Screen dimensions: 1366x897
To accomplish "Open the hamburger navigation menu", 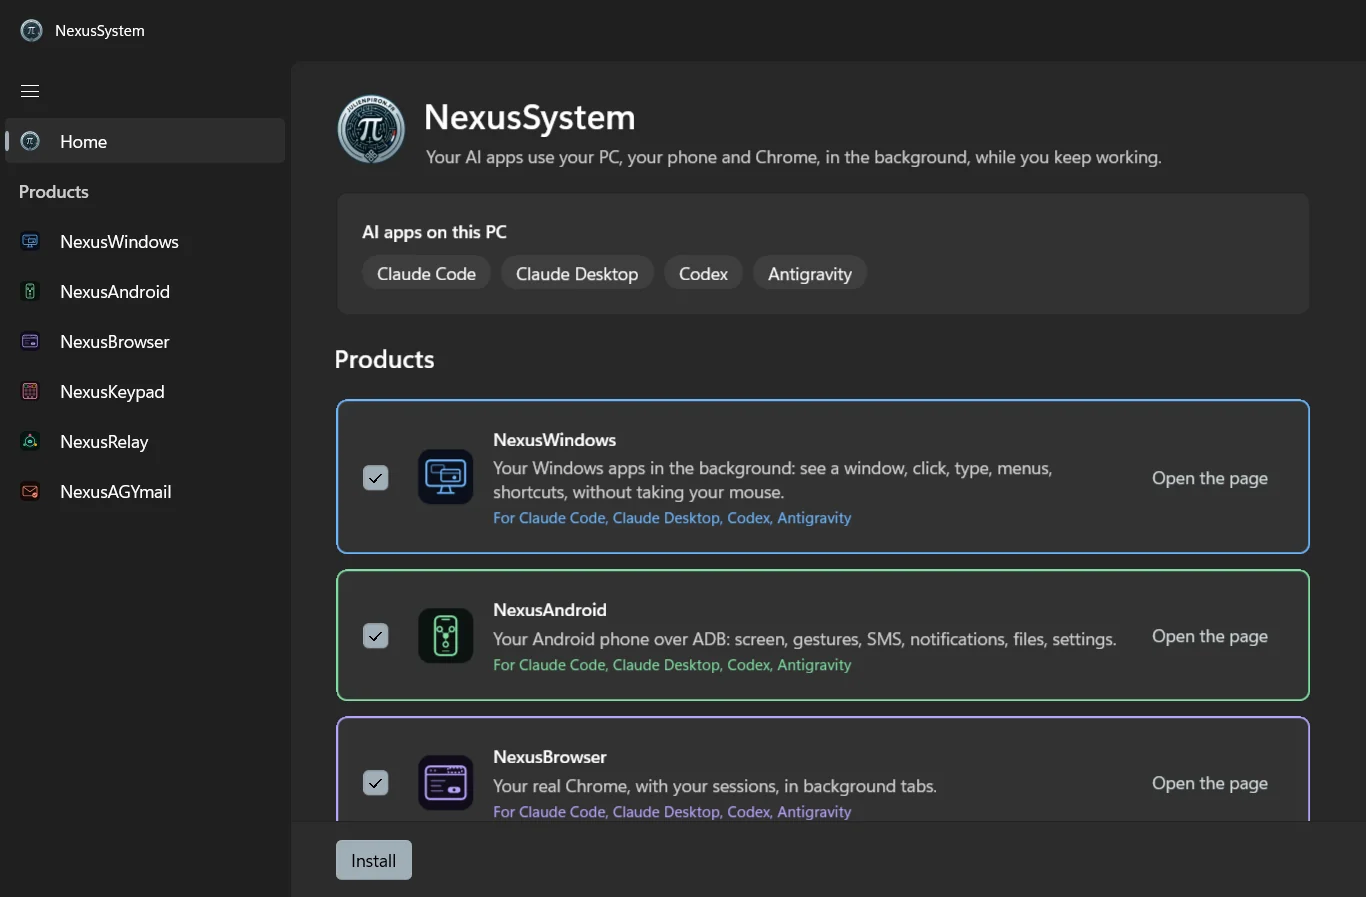I will 30,91.
